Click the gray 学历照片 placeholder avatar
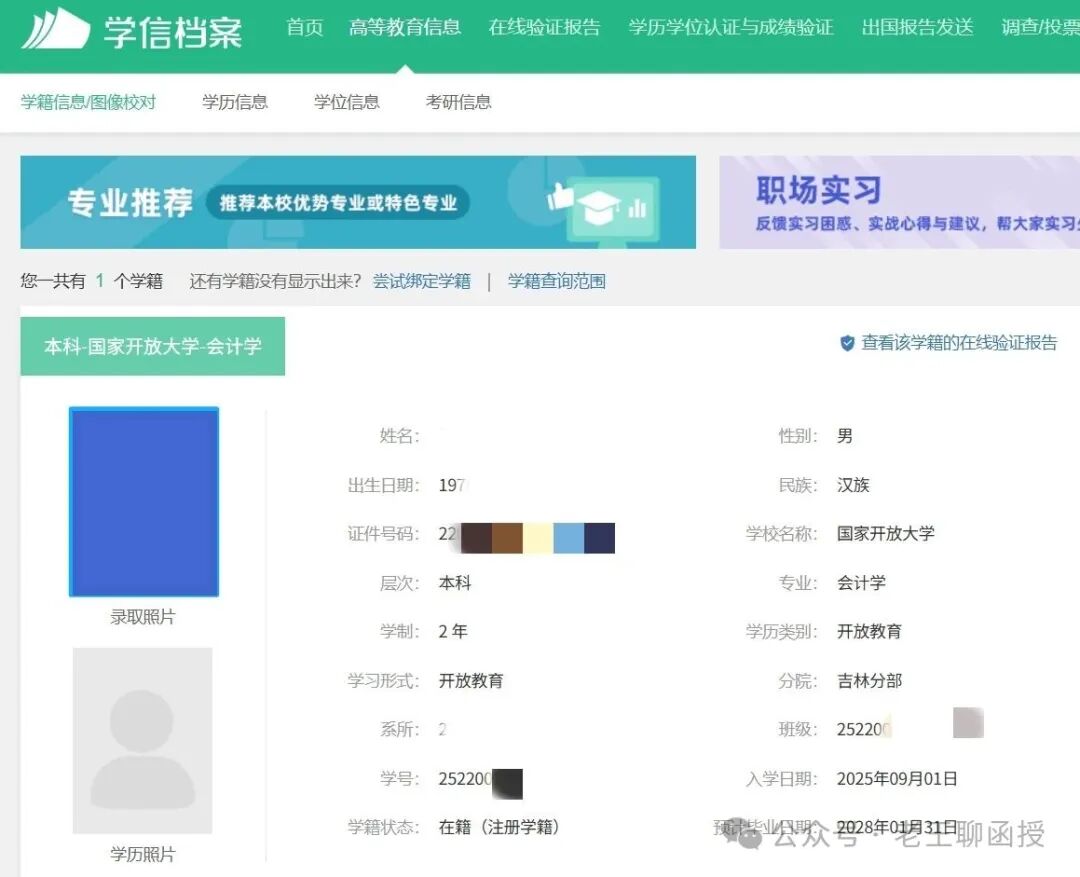Image resolution: width=1080 pixels, height=877 pixels. tap(143, 741)
